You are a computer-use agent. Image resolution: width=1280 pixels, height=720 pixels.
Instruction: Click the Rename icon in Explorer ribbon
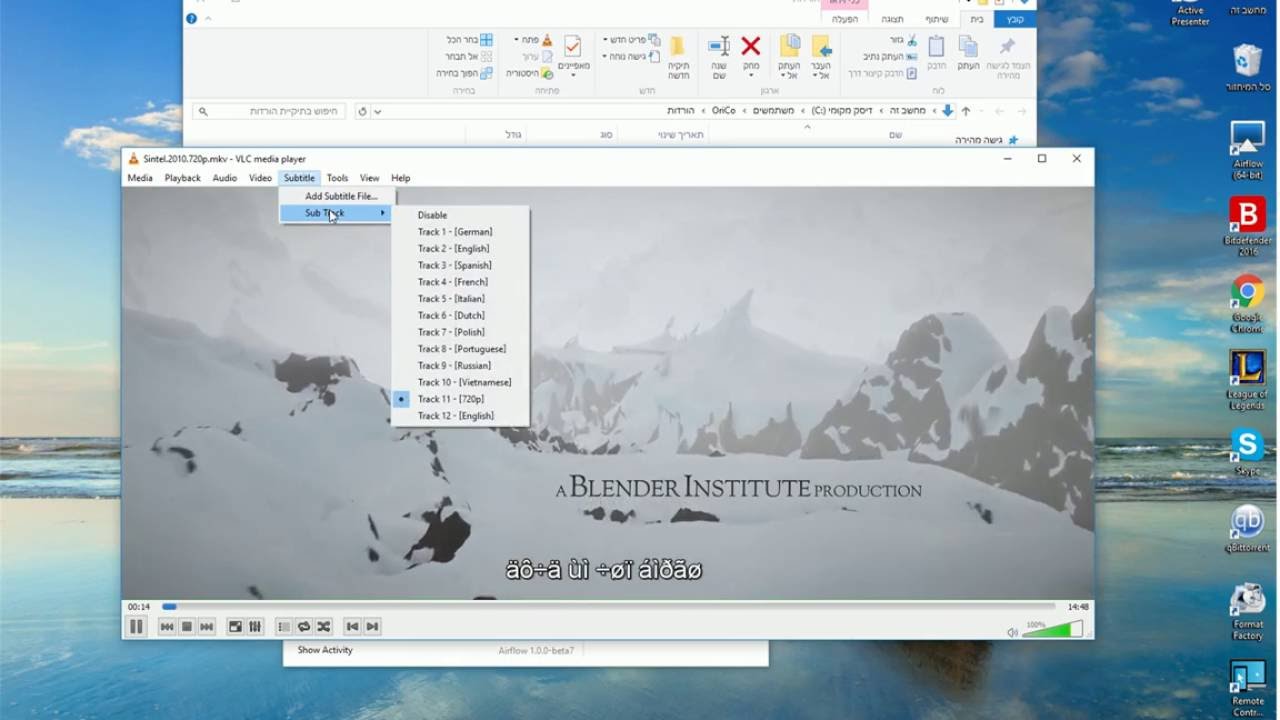[x=719, y=46]
